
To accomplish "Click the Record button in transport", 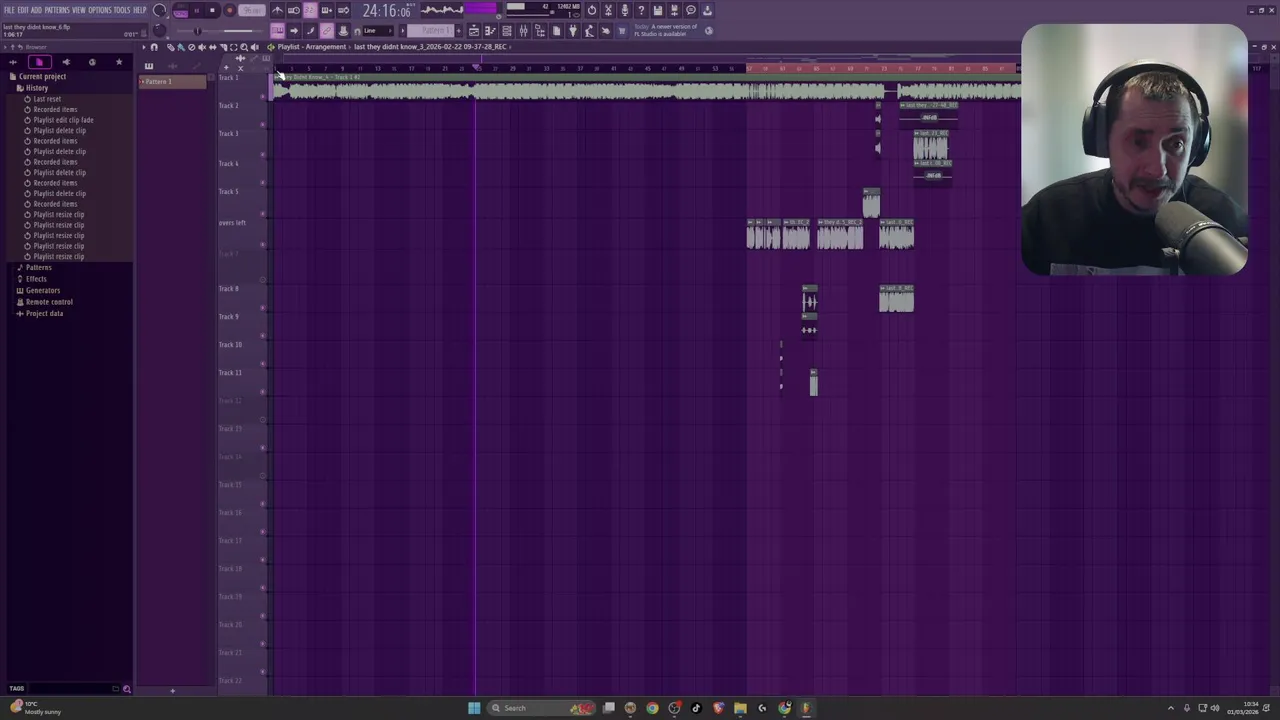I will pyautogui.click(x=230, y=10).
